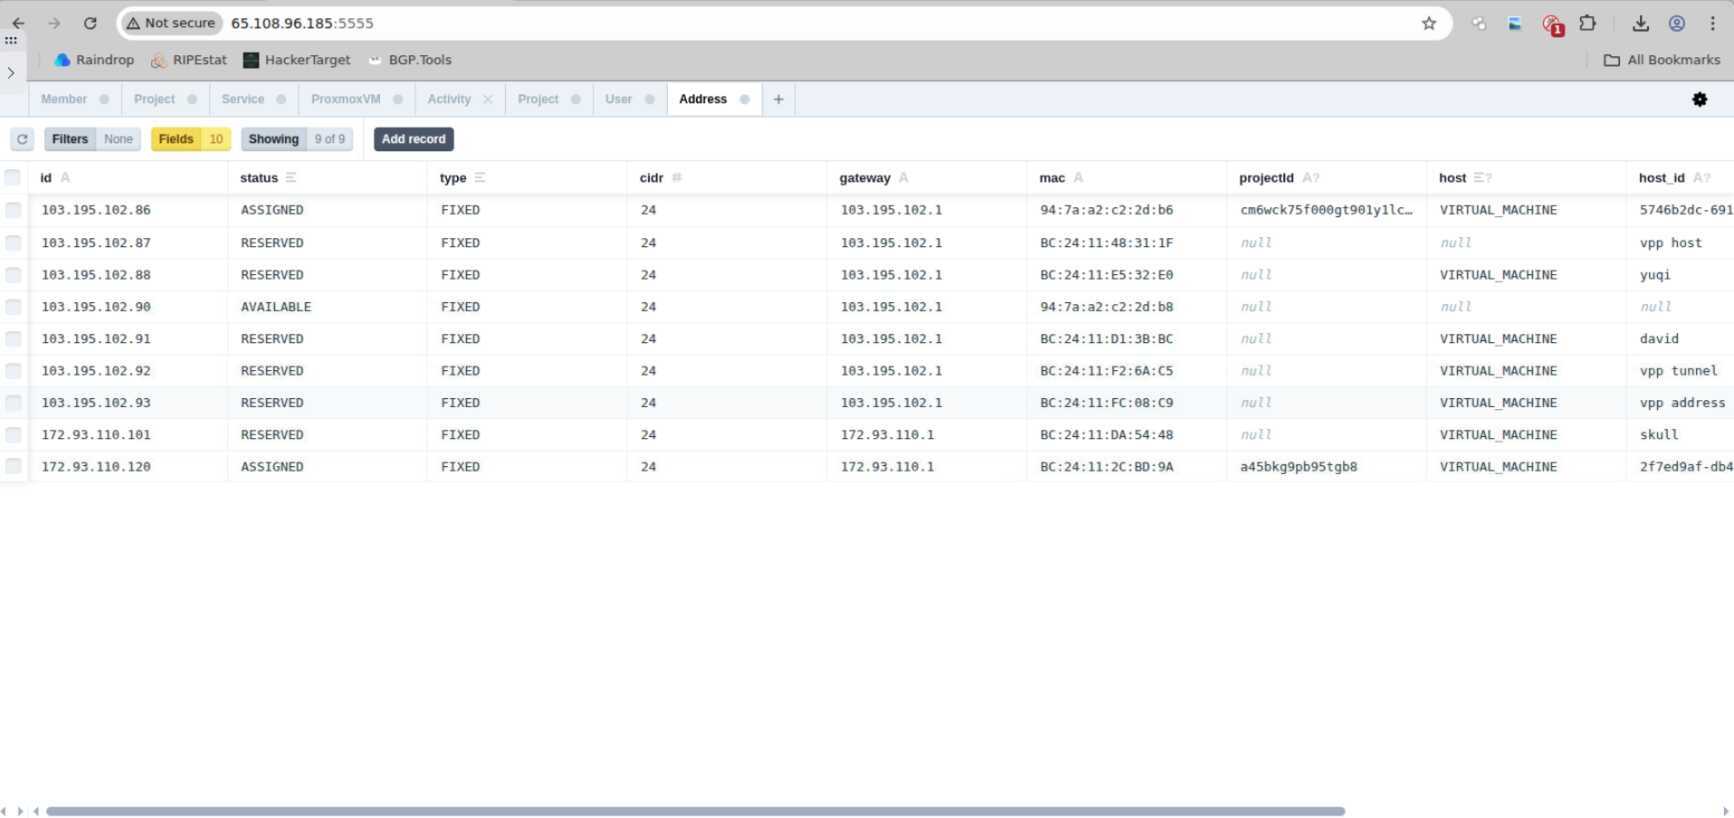This screenshot has width=1734, height=818.
Task: Click the red extension icon with badge 1
Action: click(x=1552, y=24)
